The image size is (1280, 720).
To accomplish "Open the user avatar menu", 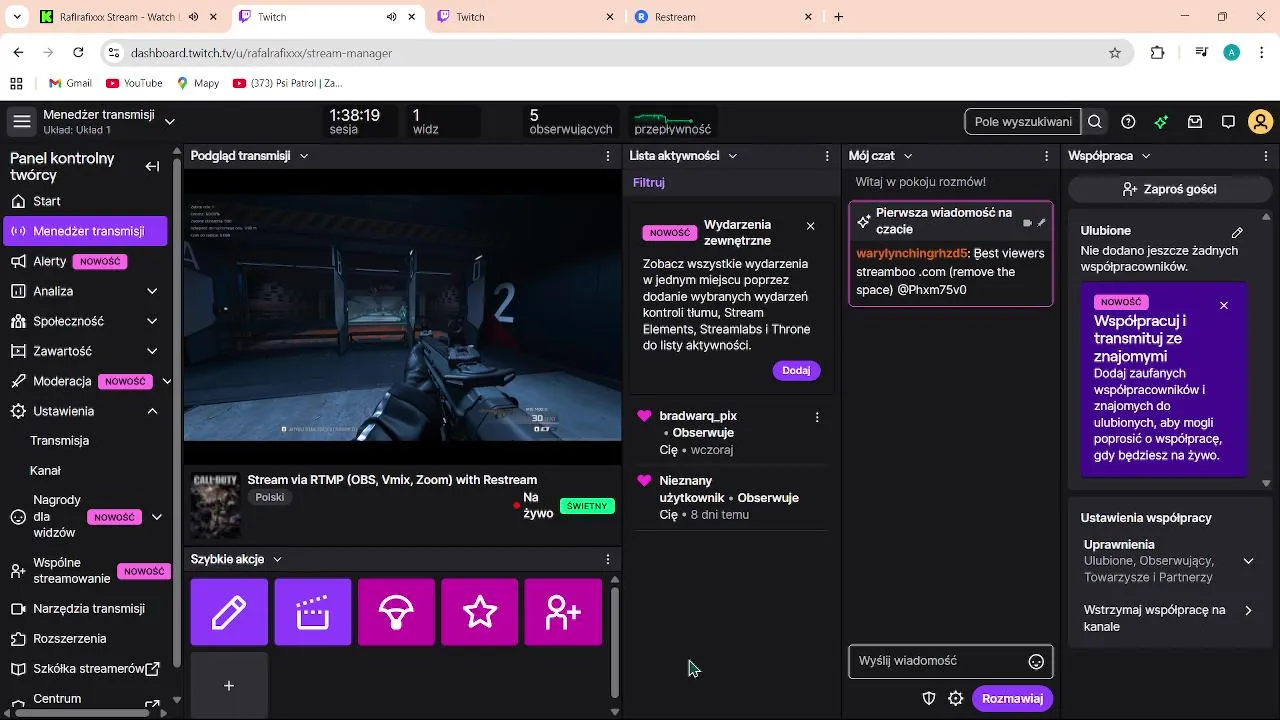I will [1261, 122].
